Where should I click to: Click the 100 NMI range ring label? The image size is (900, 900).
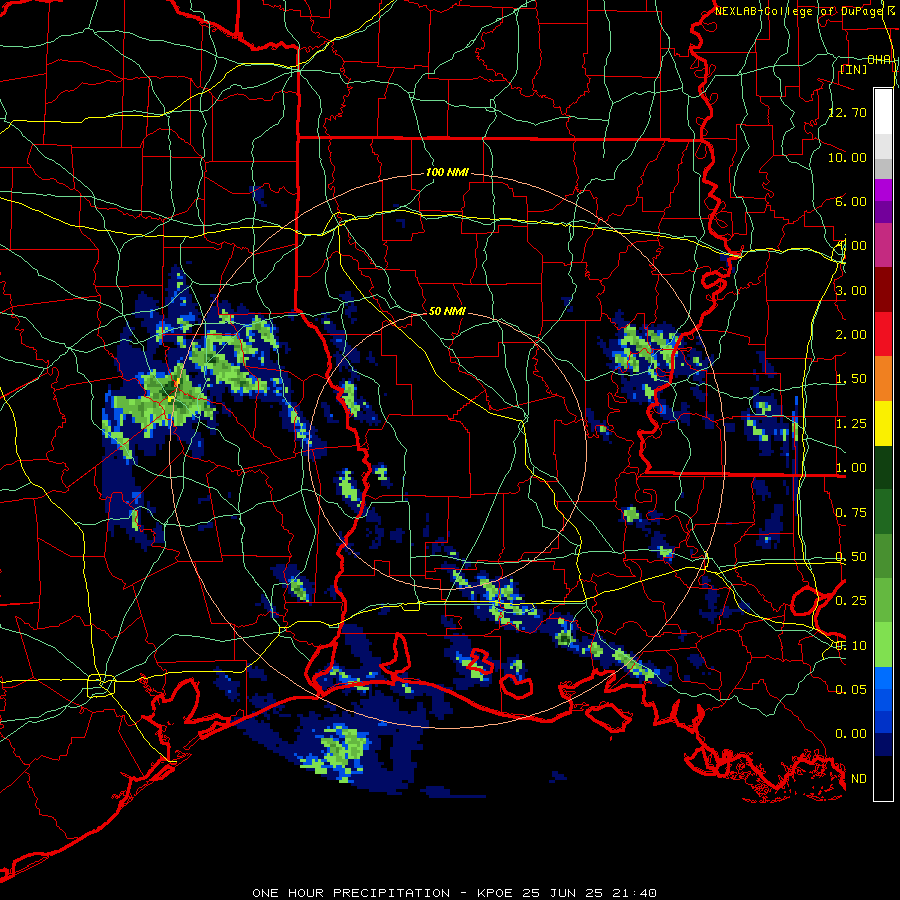point(447,172)
